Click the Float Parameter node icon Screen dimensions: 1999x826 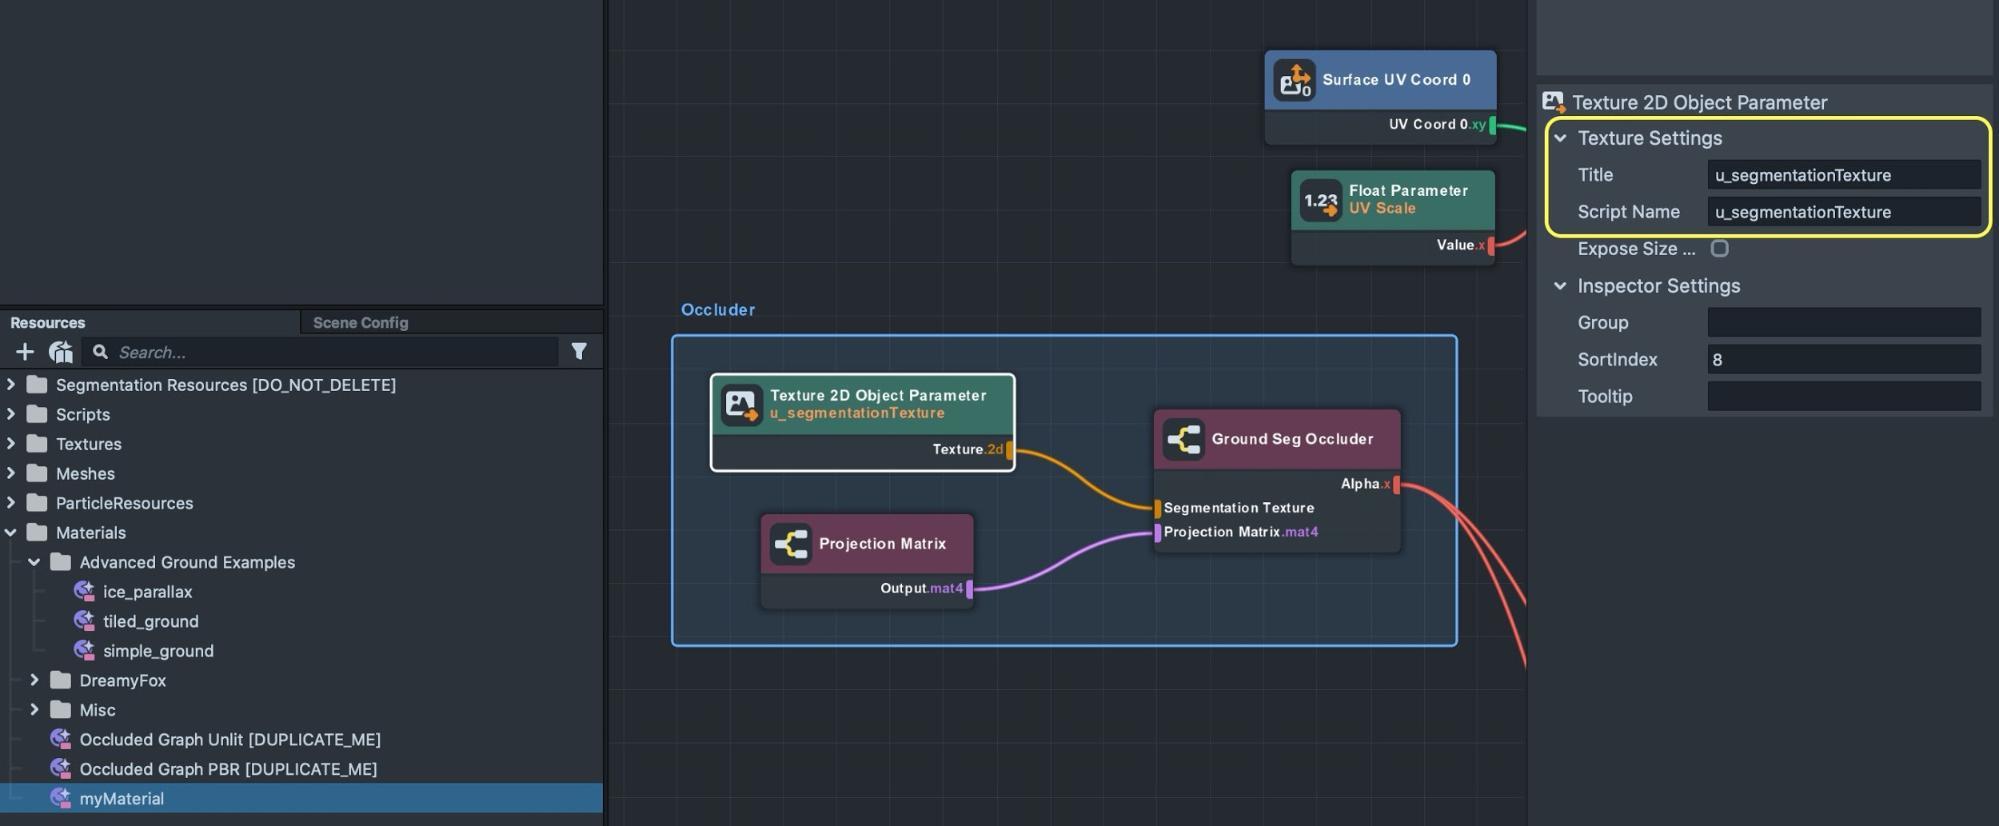pos(1320,200)
